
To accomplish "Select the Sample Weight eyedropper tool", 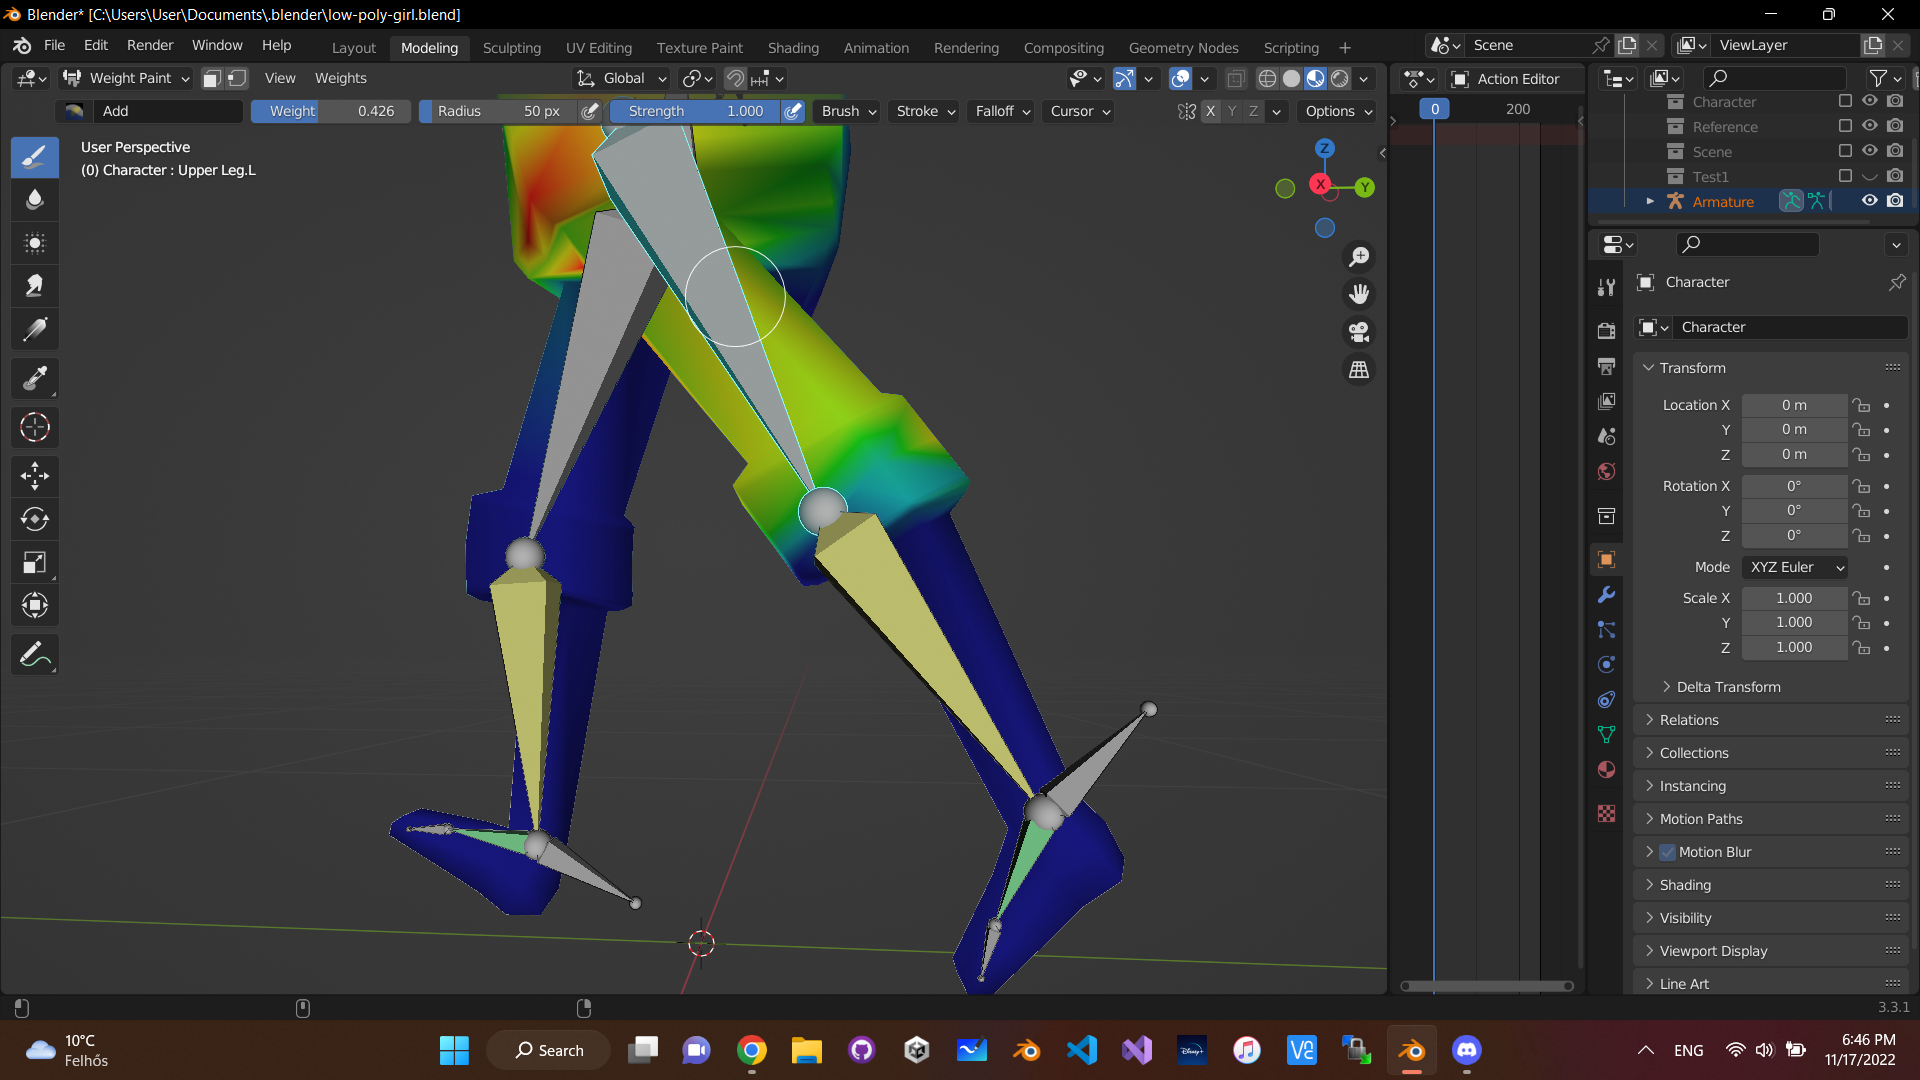I will click(x=35, y=378).
